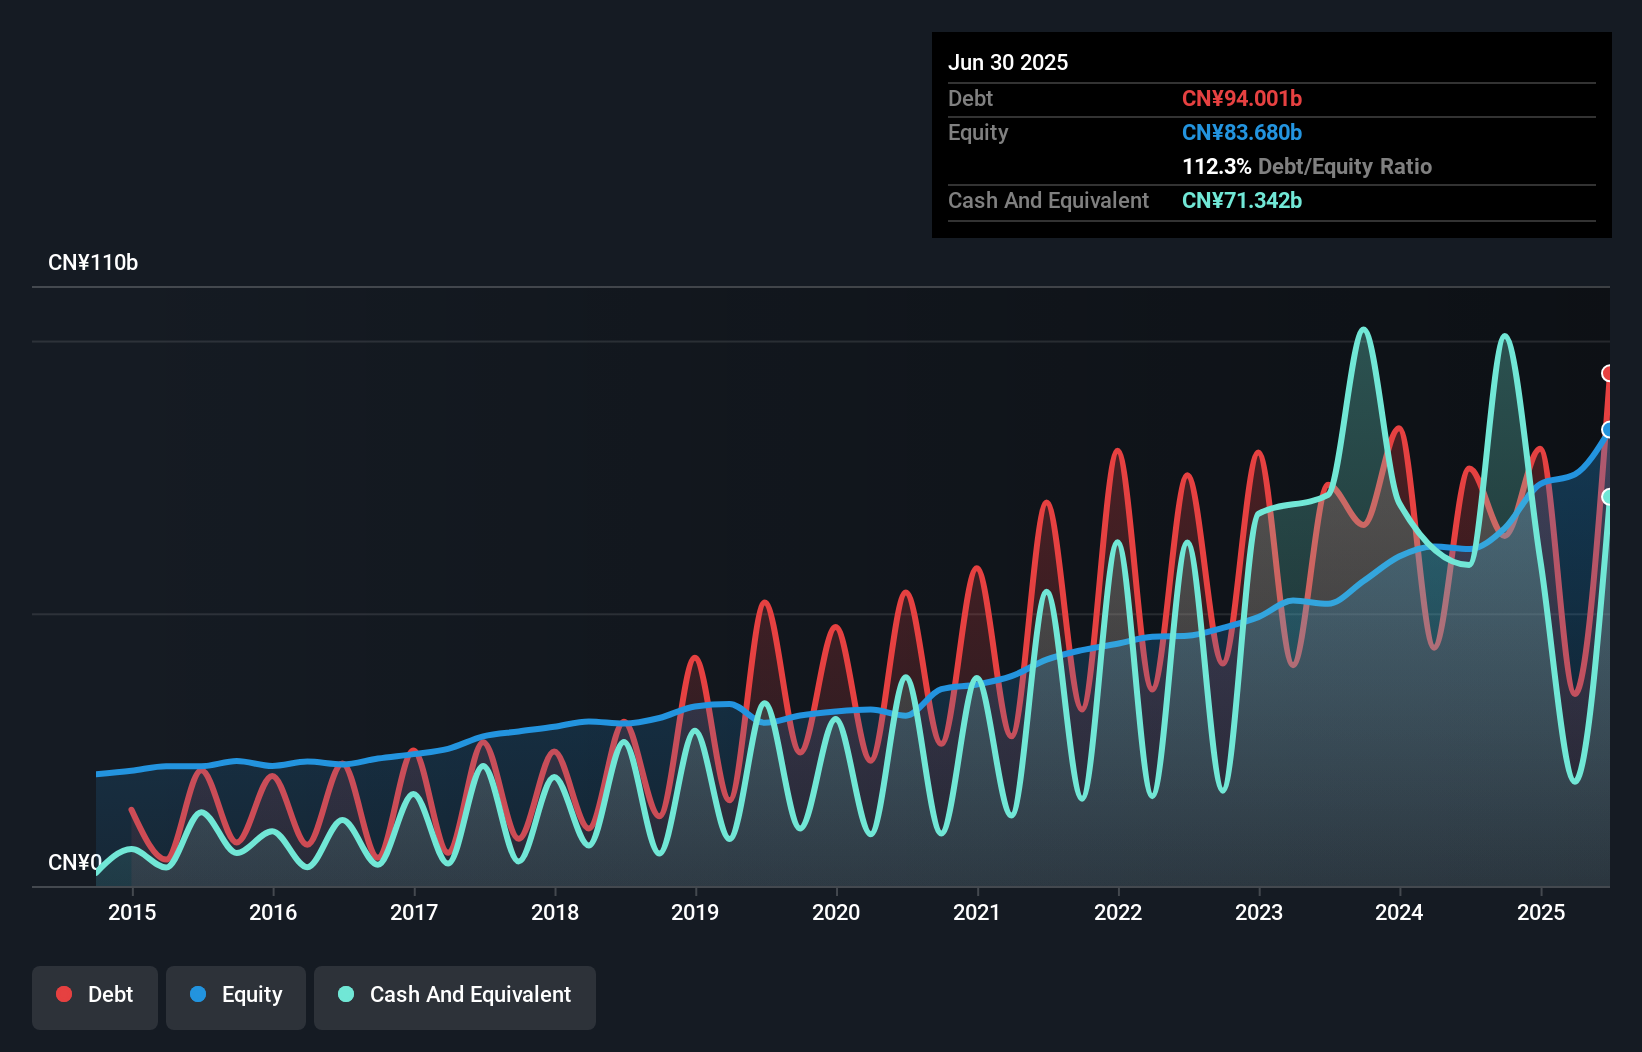Click the peak of the 2023 Cash spike
Viewport: 1642px width, 1052px height.
[x=1363, y=330]
